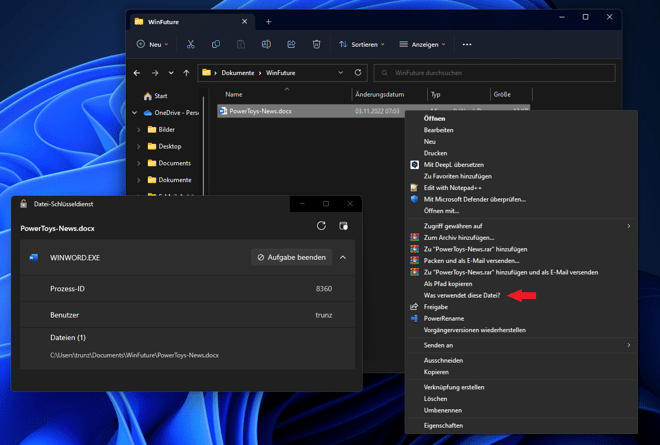
Task: Click the Word file icon of PowerToys-News.docx
Action: 223,111
